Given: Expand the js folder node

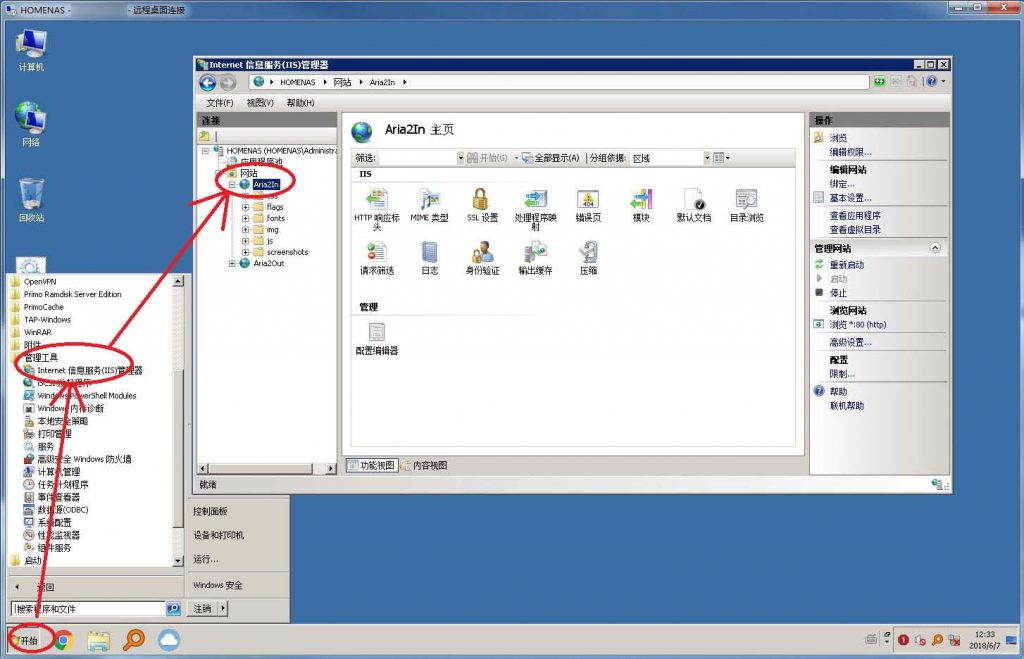Looking at the screenshot, I should [x=246, y=241].
